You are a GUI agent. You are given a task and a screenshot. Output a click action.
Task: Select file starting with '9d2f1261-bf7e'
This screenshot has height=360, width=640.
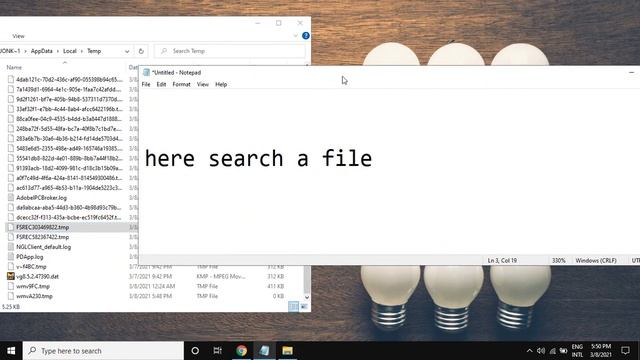click(x=69, y=99)
